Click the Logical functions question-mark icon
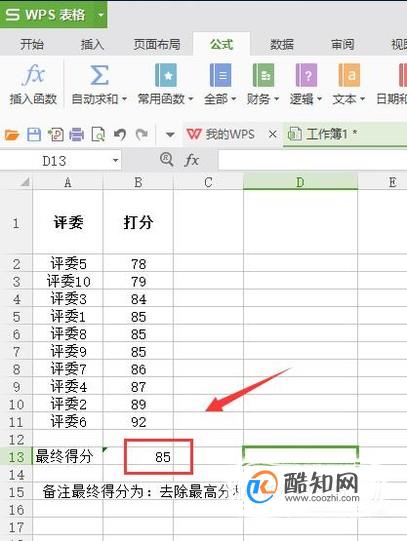 click(306, 75)
